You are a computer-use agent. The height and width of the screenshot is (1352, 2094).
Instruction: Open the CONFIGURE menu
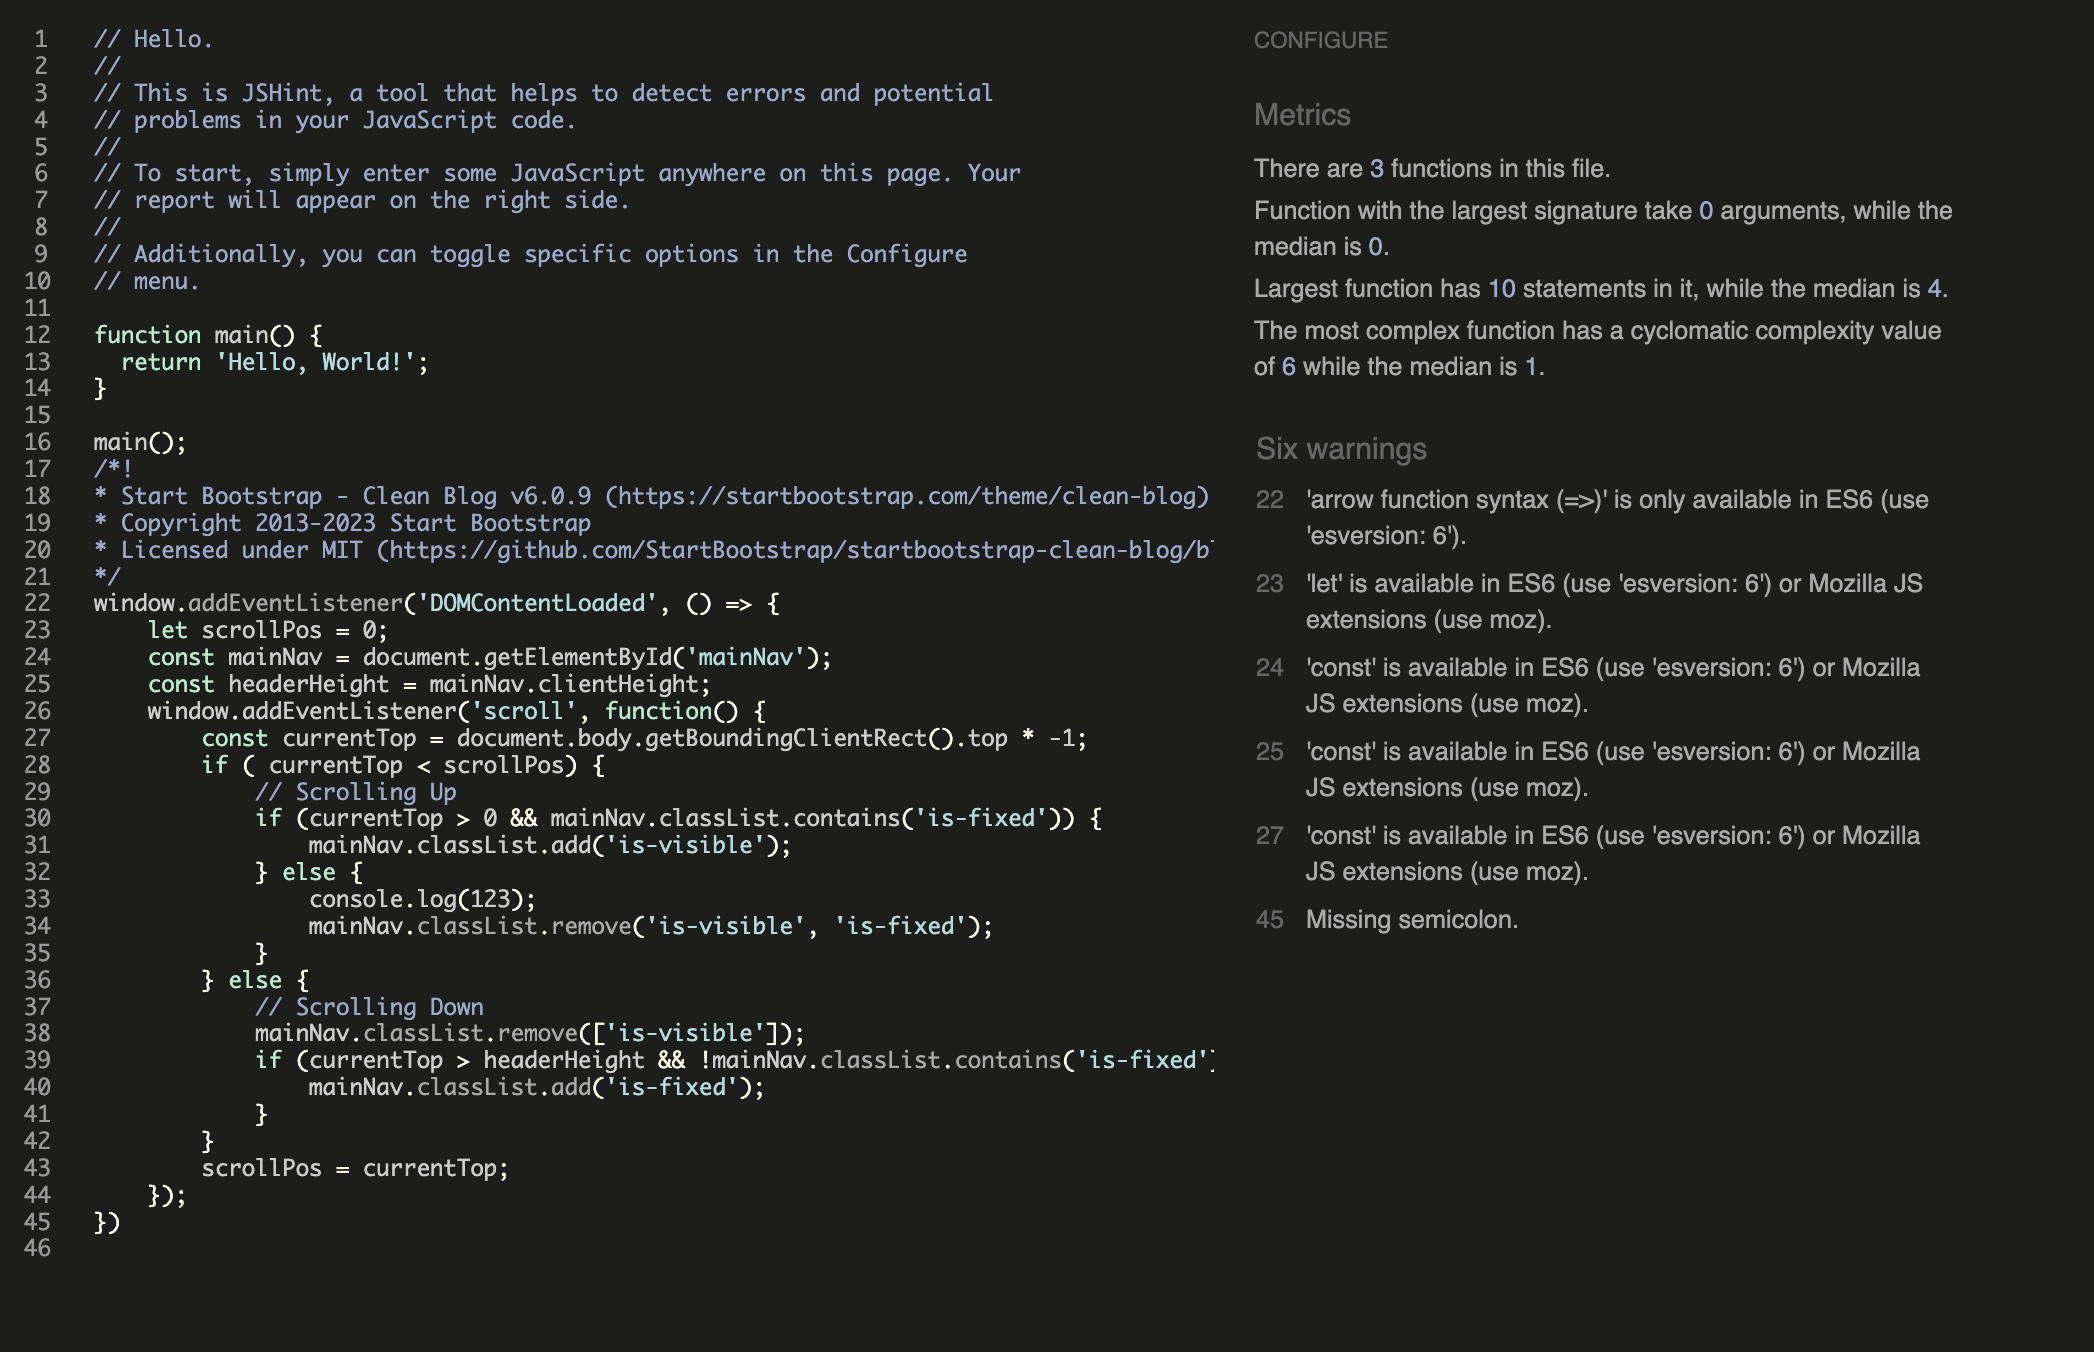[1320, 41]
